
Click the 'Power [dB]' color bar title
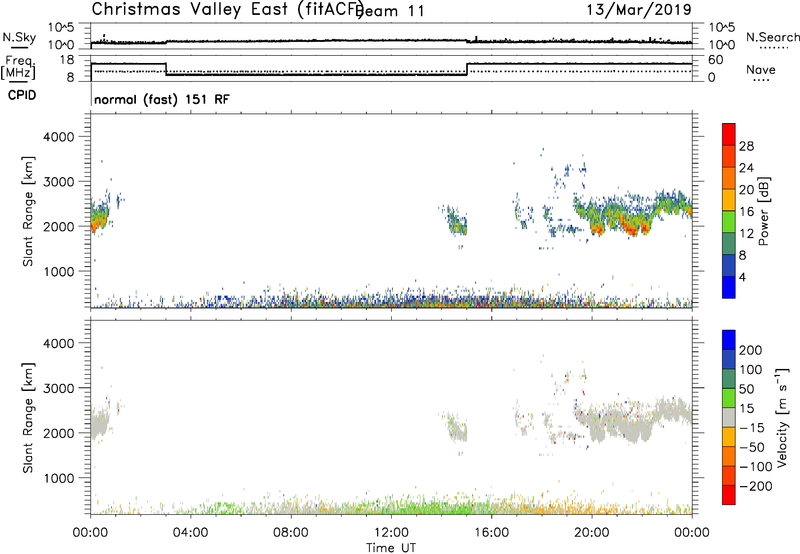[x=763, y=211]
